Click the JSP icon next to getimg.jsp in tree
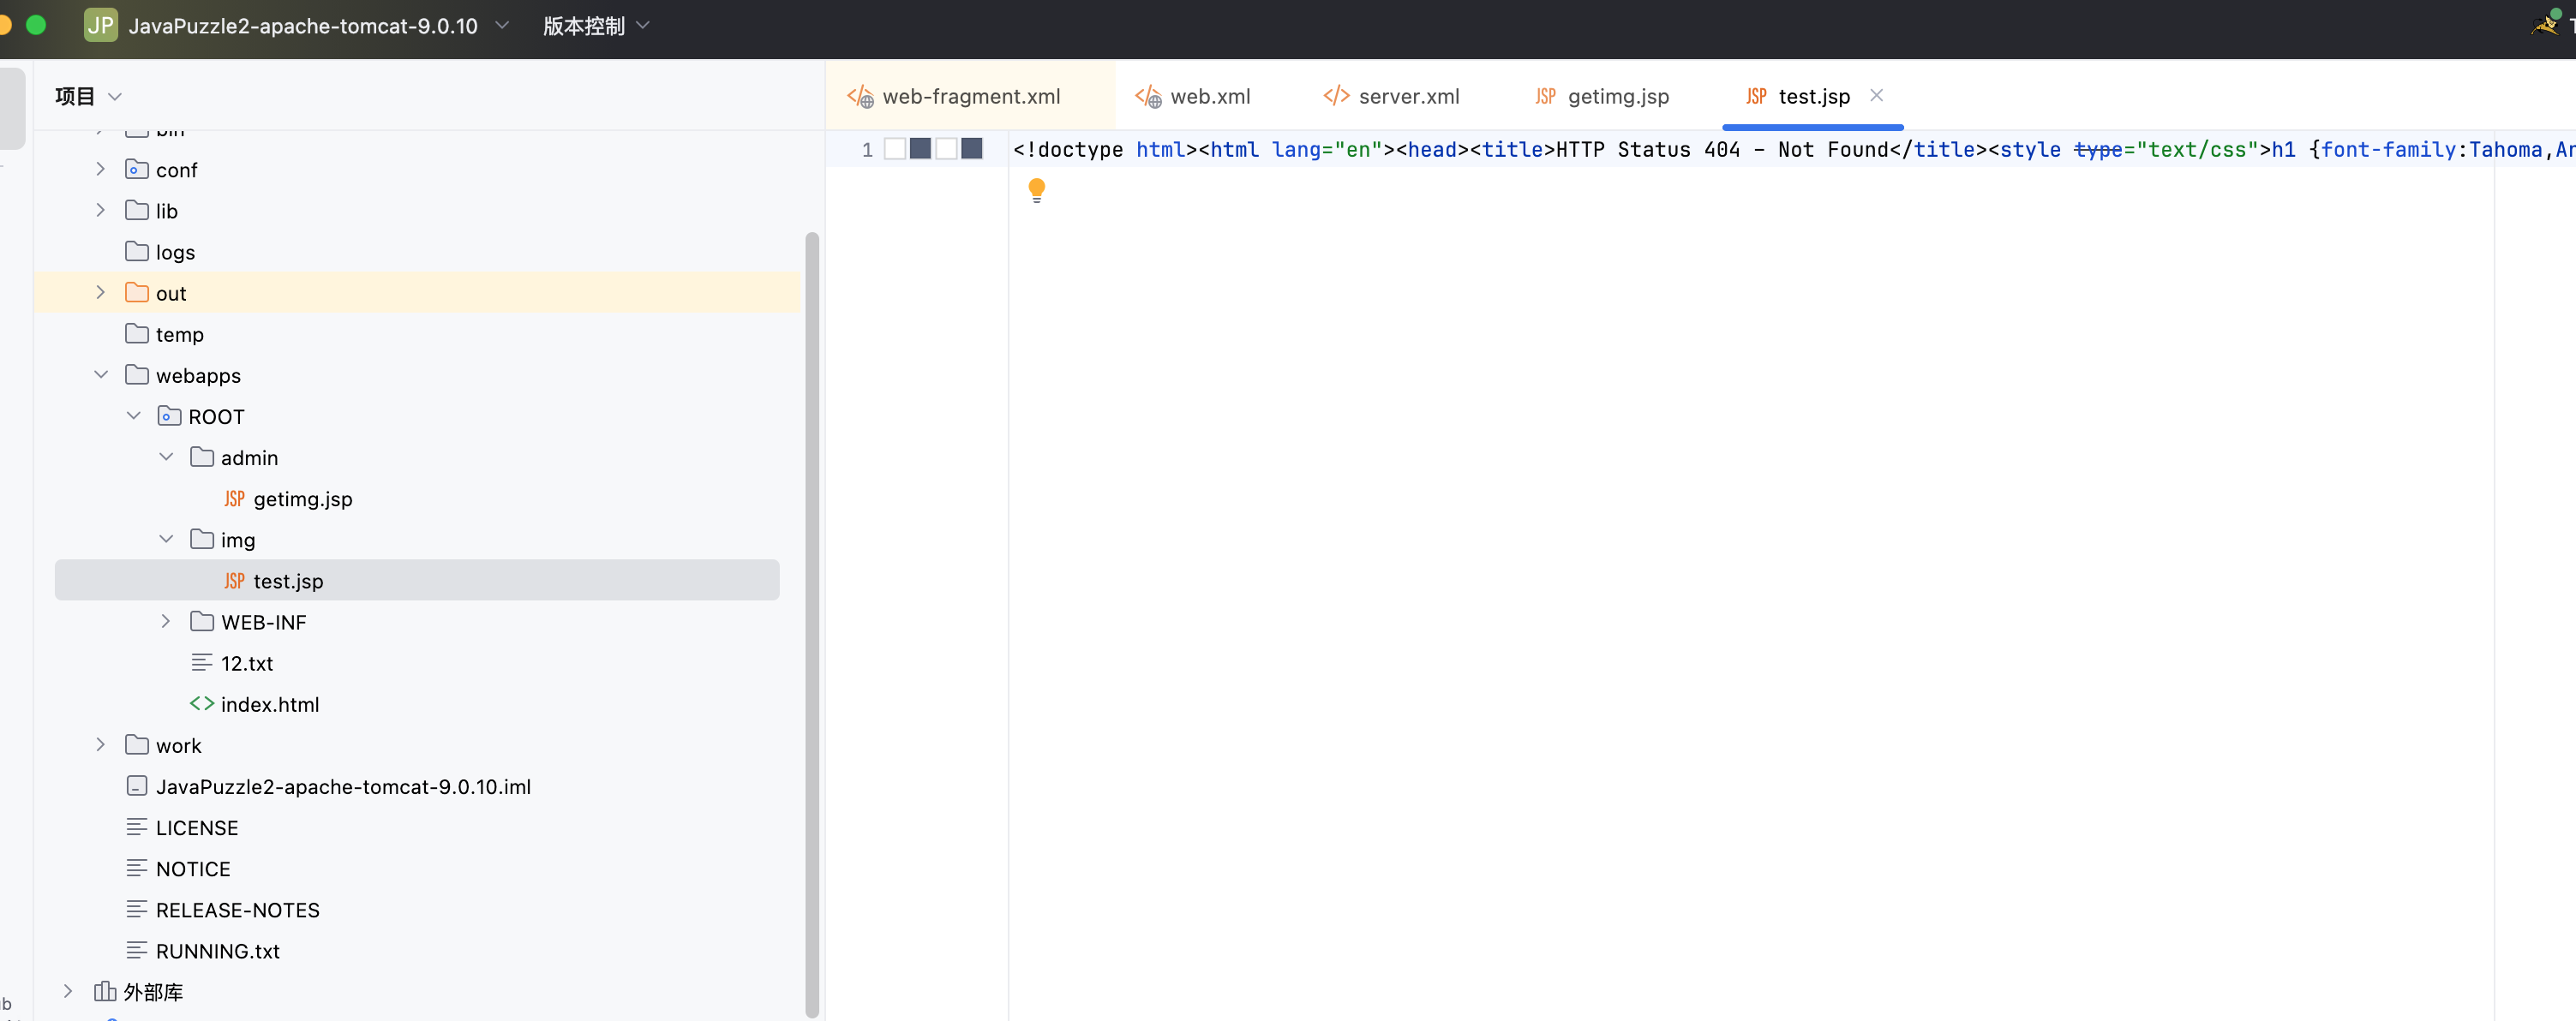The height and width of the screenshot is (1021, 2576). pyautogui.click(x=234, y=498)
